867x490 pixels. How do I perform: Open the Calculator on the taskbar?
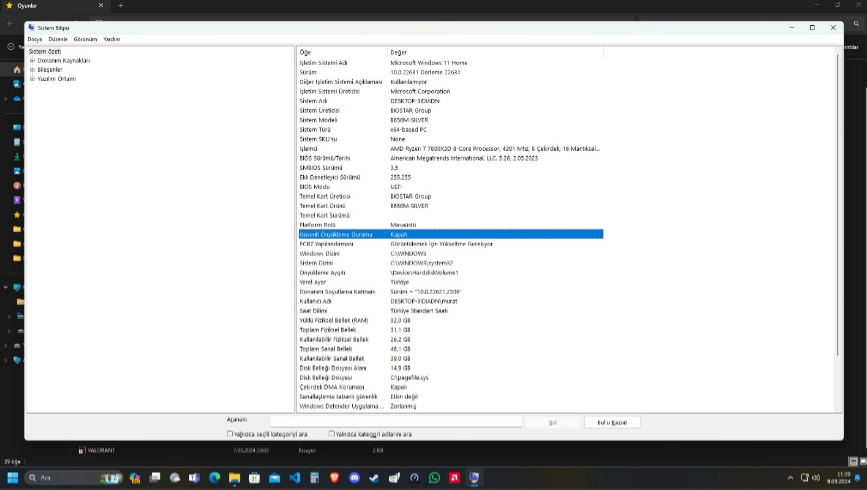314,477
